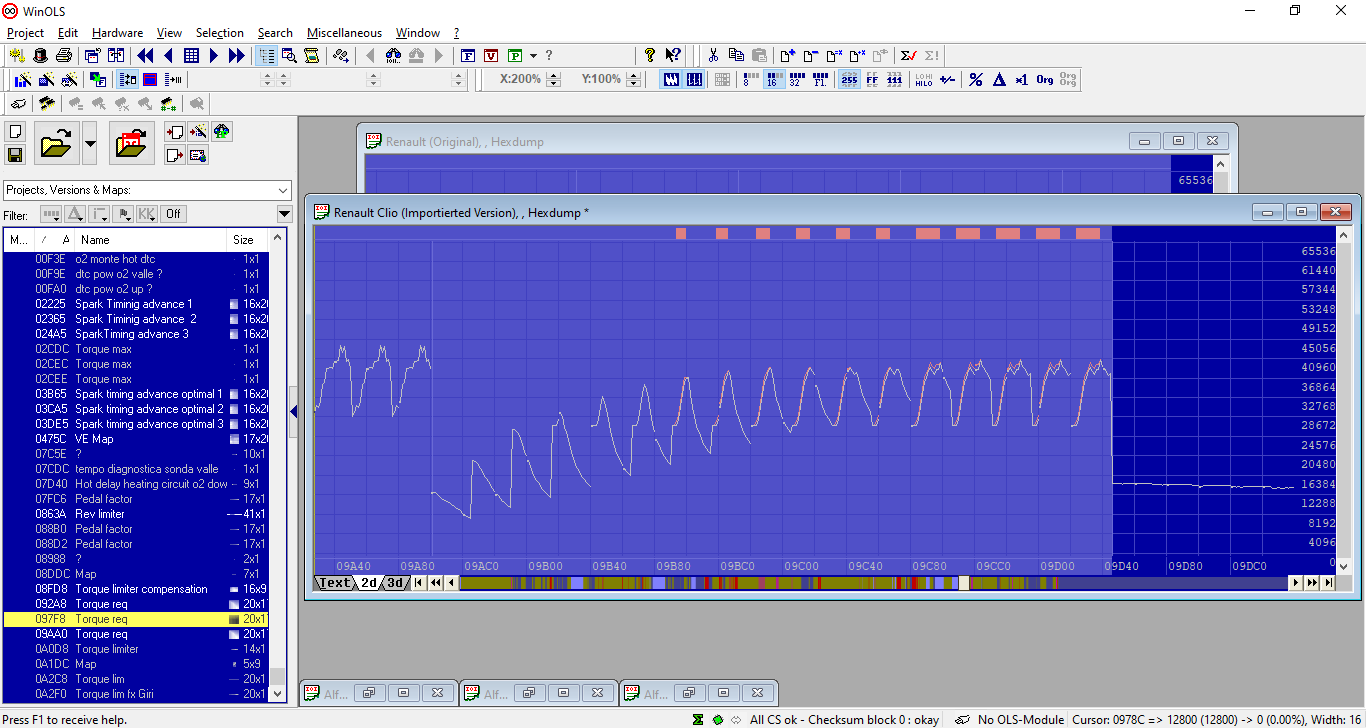Select the VE Map row
The width and height of the screenshot is (1366, 728).
click(x=137, y=439)
